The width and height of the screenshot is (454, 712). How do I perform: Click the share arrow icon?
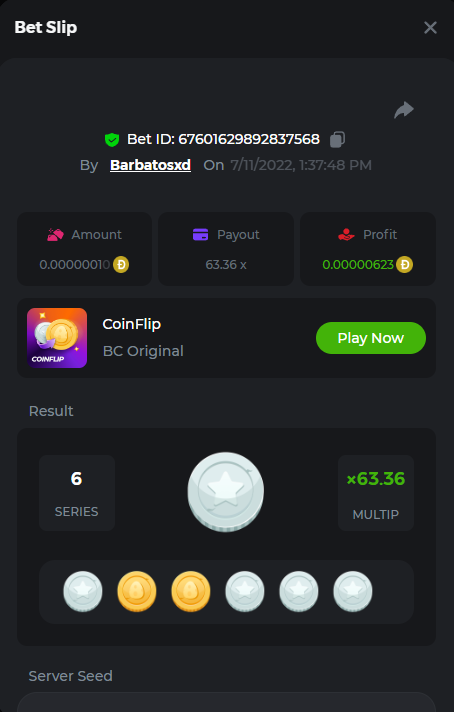pos(404,110)
